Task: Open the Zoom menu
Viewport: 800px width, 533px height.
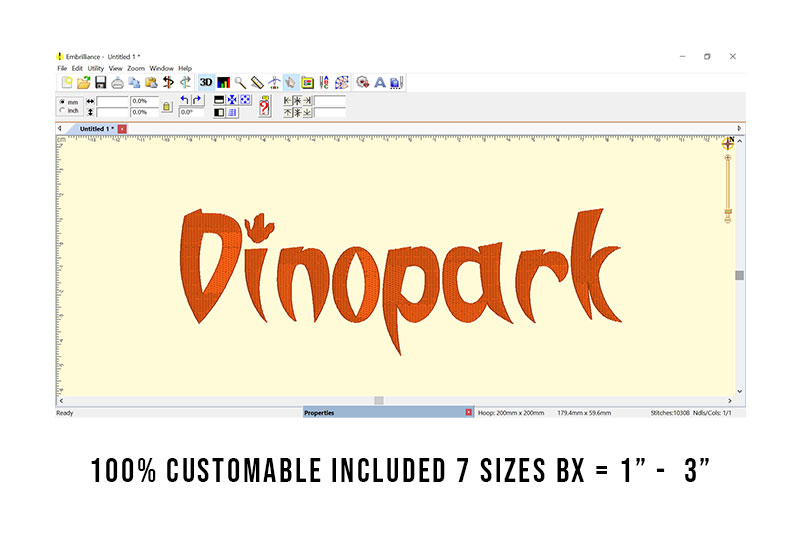Action: [x=136, y=68]
